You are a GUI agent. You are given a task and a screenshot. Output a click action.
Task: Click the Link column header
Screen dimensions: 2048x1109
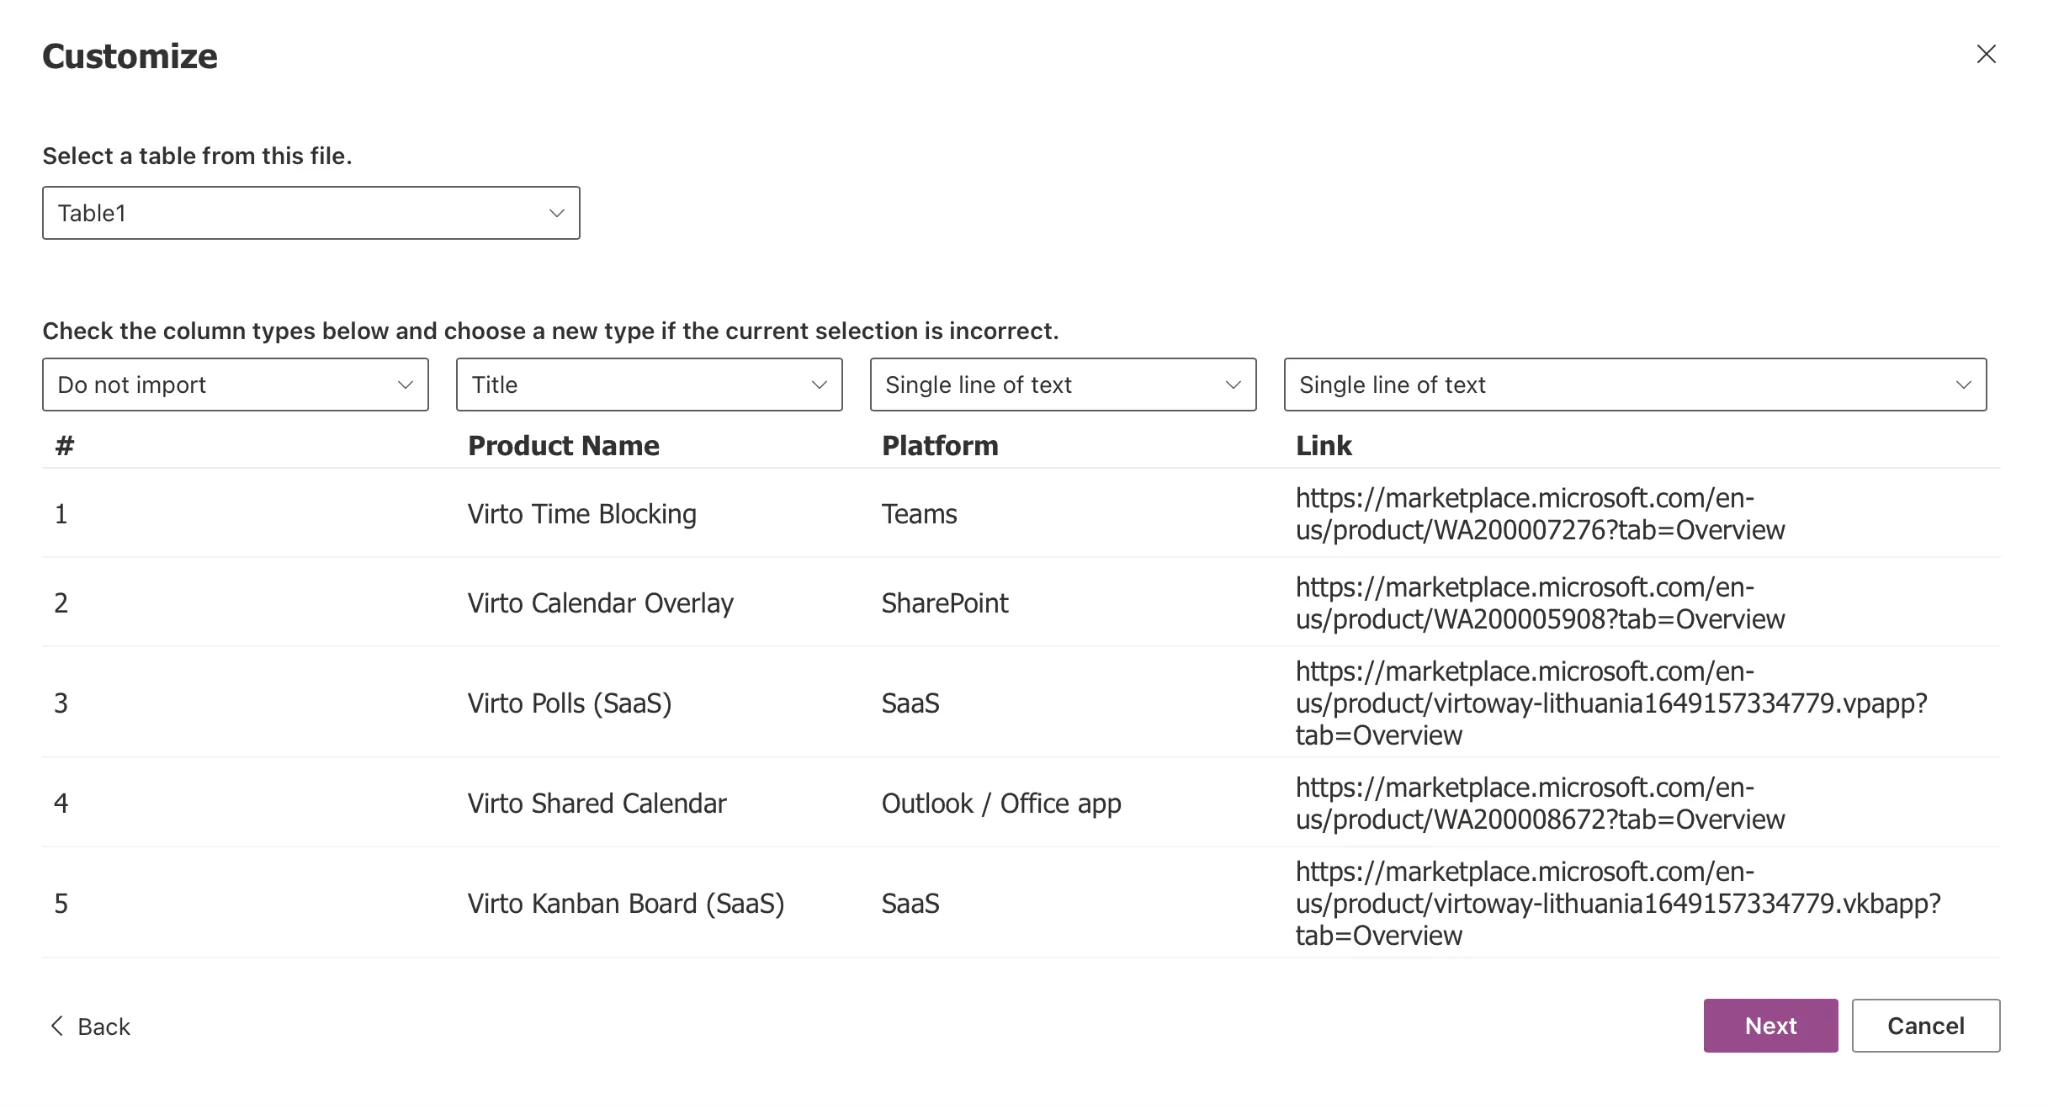coord(1323,446)
